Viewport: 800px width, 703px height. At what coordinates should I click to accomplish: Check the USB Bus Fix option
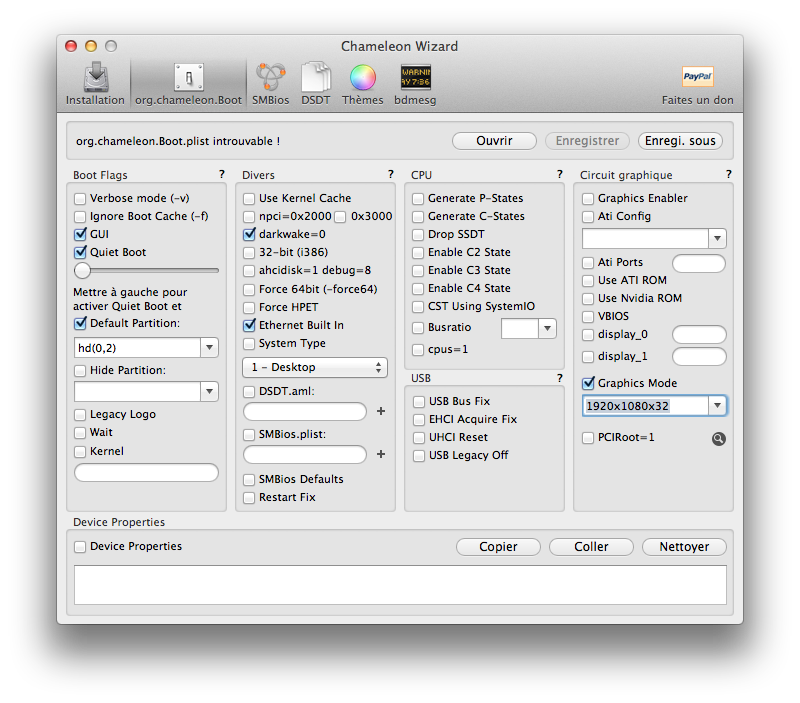click(419, 401)
